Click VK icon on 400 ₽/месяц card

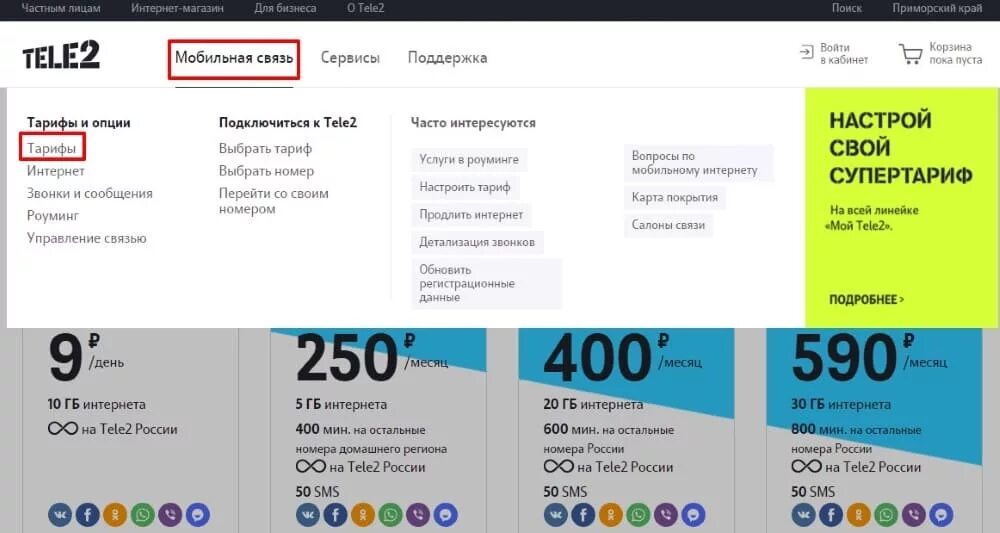555,515
